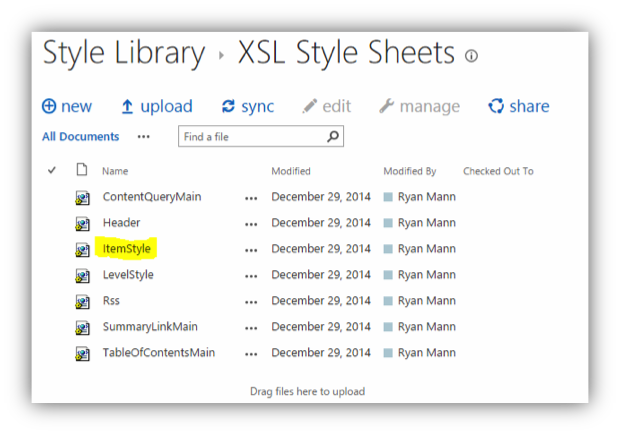Click the manage text link
The image size is (620, 435).
coord(430,107)
